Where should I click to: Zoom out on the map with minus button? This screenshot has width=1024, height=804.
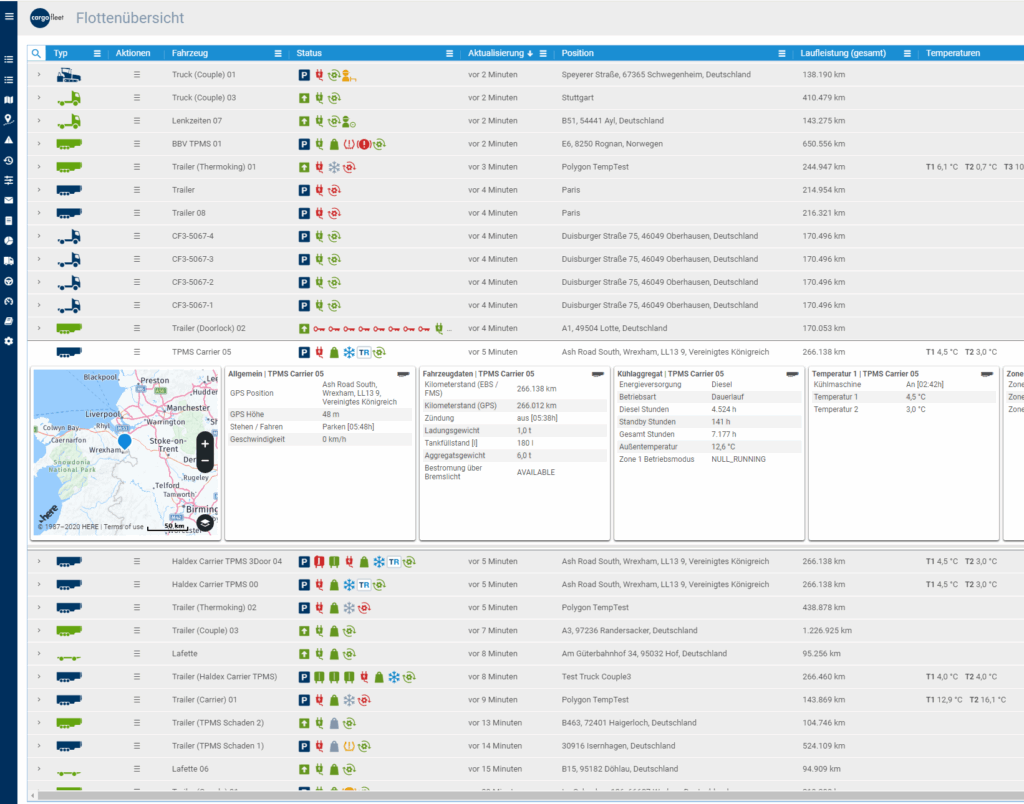pyautogui.click(x=205, y=461)
